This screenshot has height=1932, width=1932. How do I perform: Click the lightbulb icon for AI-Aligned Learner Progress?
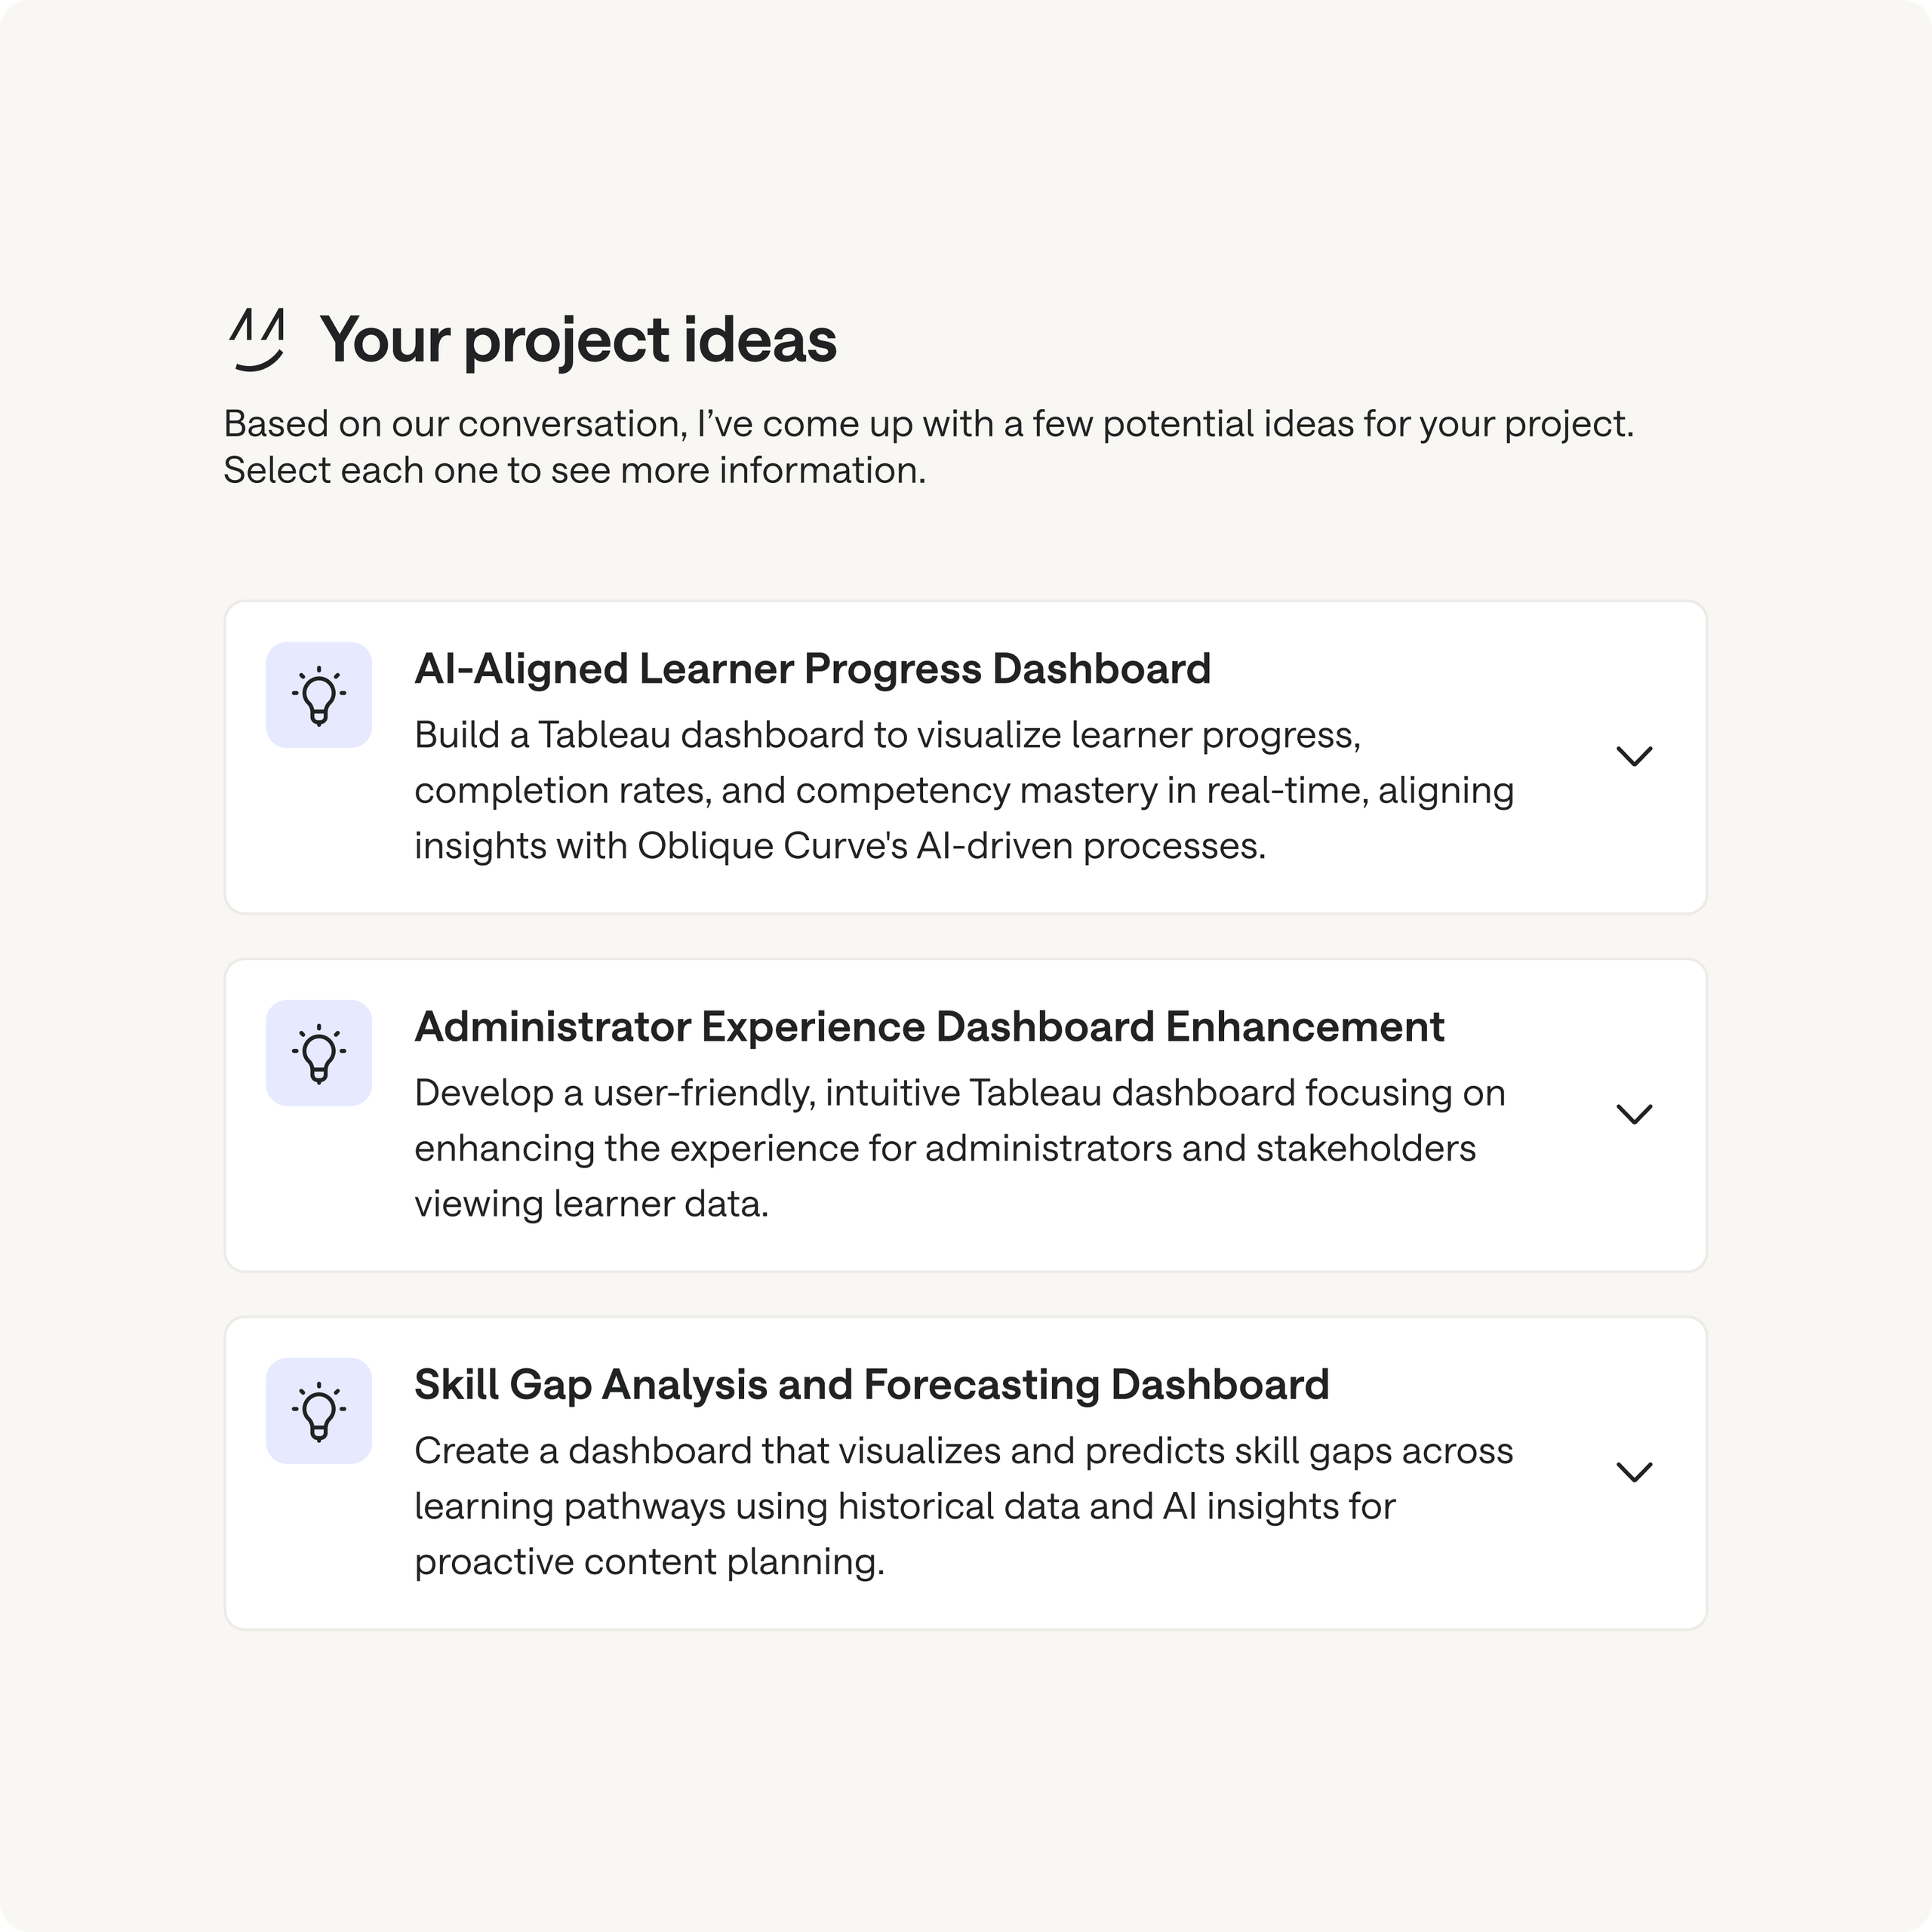point(319,695)
